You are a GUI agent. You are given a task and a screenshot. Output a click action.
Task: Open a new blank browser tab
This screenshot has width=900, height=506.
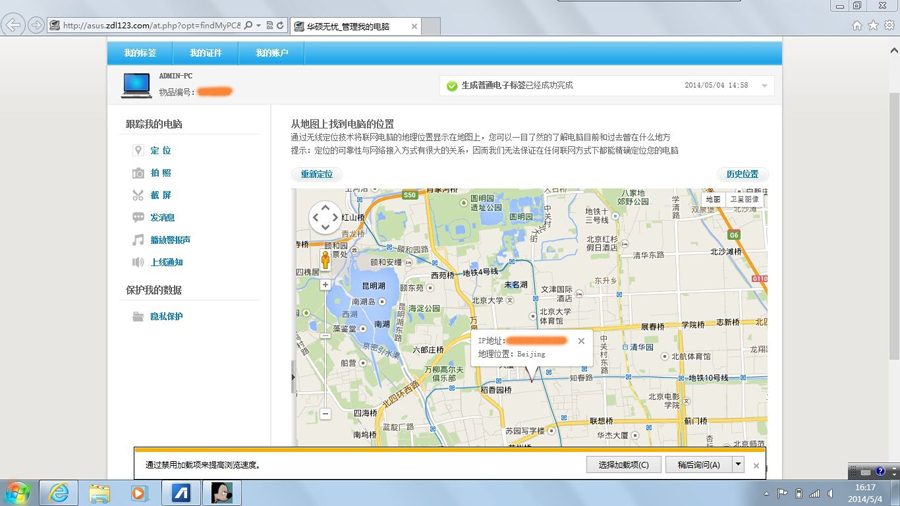coord(431,26)
